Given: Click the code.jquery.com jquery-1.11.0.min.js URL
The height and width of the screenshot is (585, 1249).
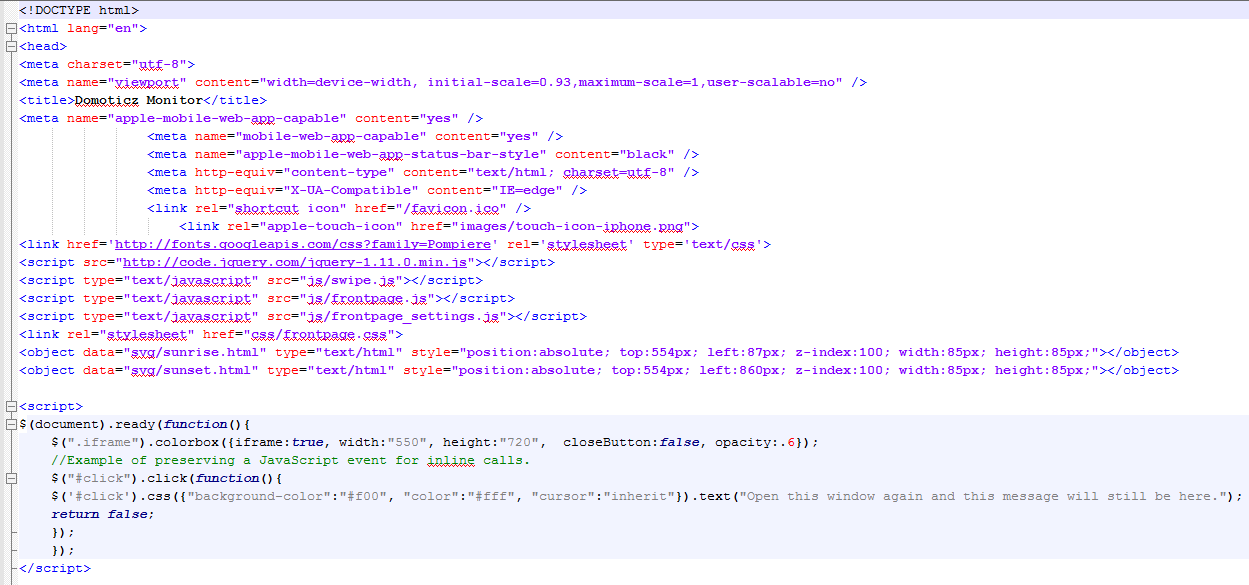Looking at the screenshot, I should click(295, 262).
